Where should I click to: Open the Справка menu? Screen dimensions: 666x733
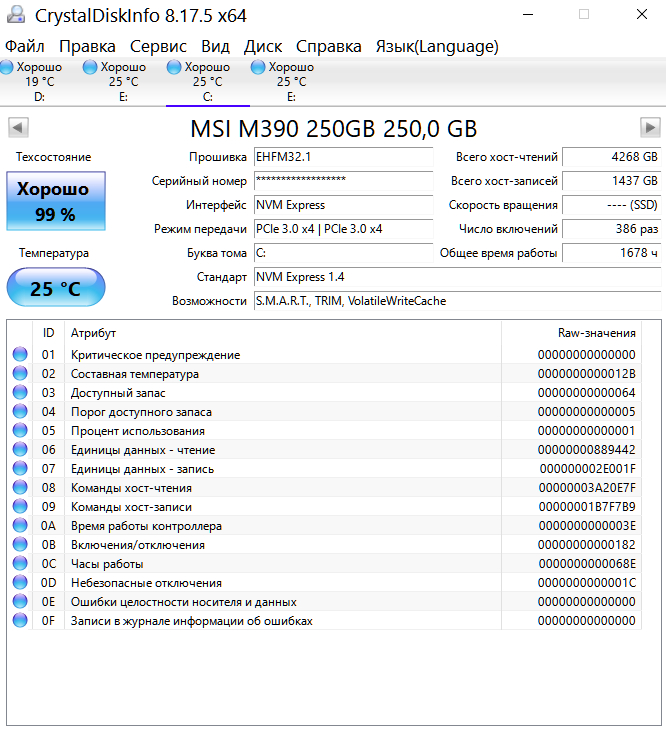click(329, 47)
